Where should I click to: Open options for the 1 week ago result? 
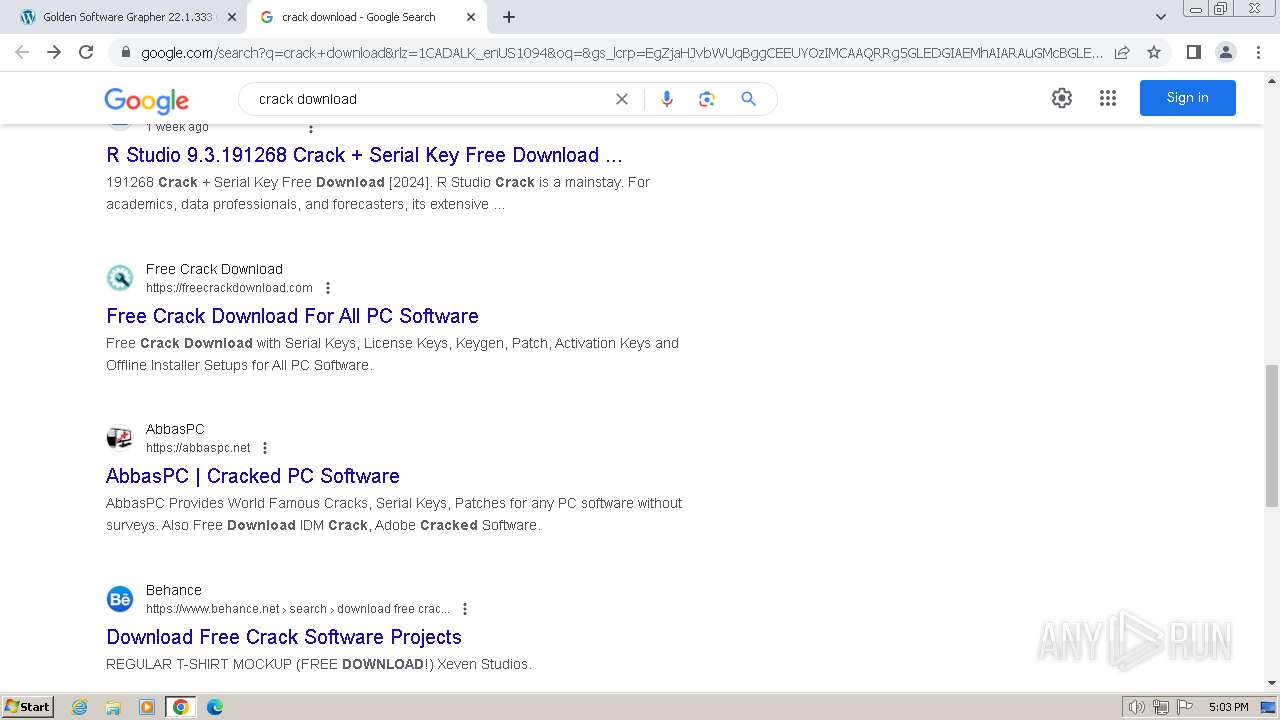[x=311, y=127]
